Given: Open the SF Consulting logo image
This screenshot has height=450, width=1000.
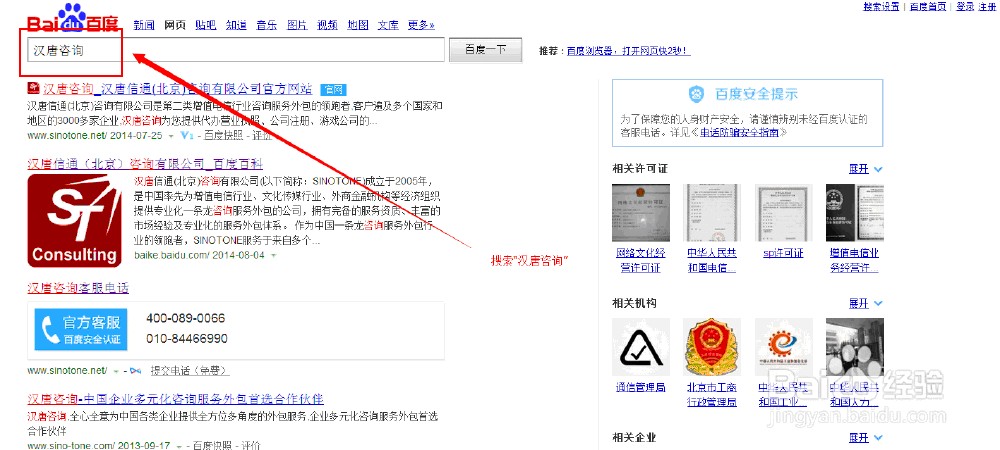Looking at the screenshot, I should (x=75, y=221).
